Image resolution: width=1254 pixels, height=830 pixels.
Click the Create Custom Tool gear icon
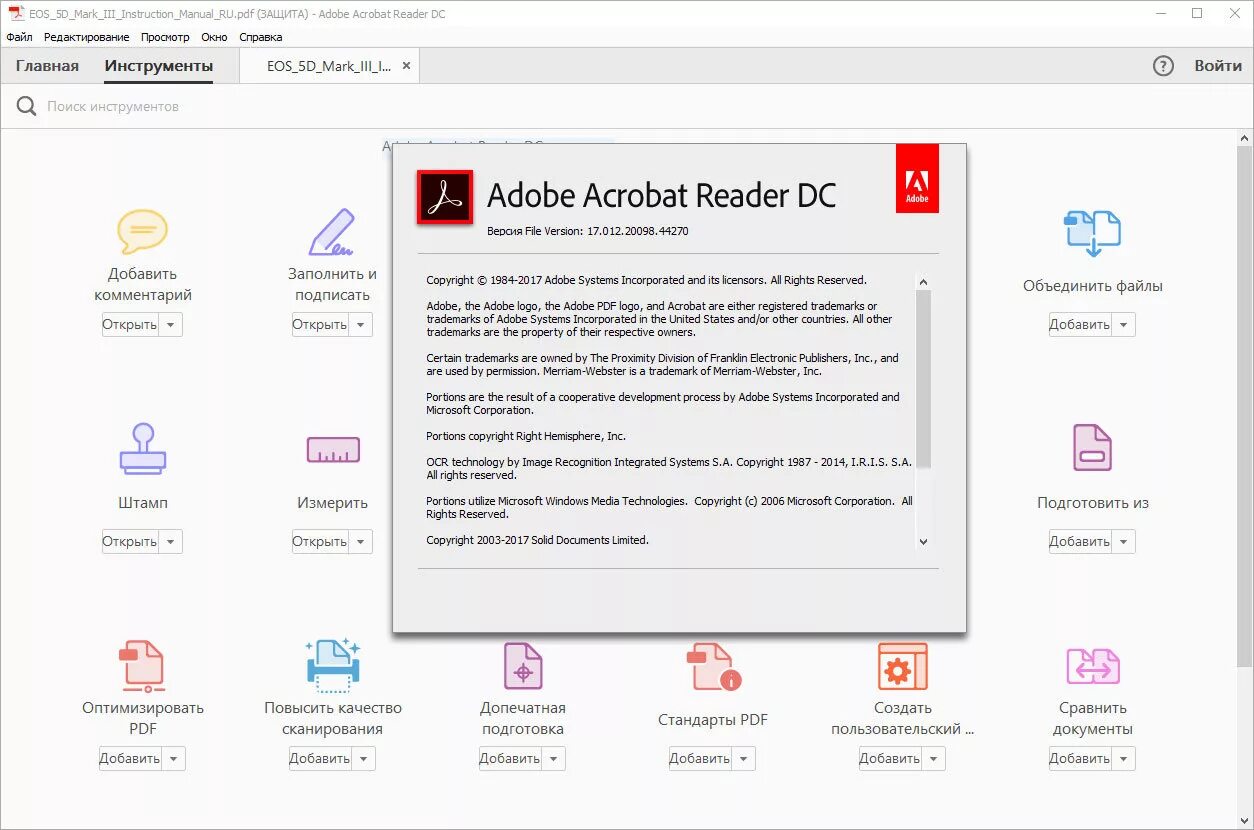click(x=902, y=667)
